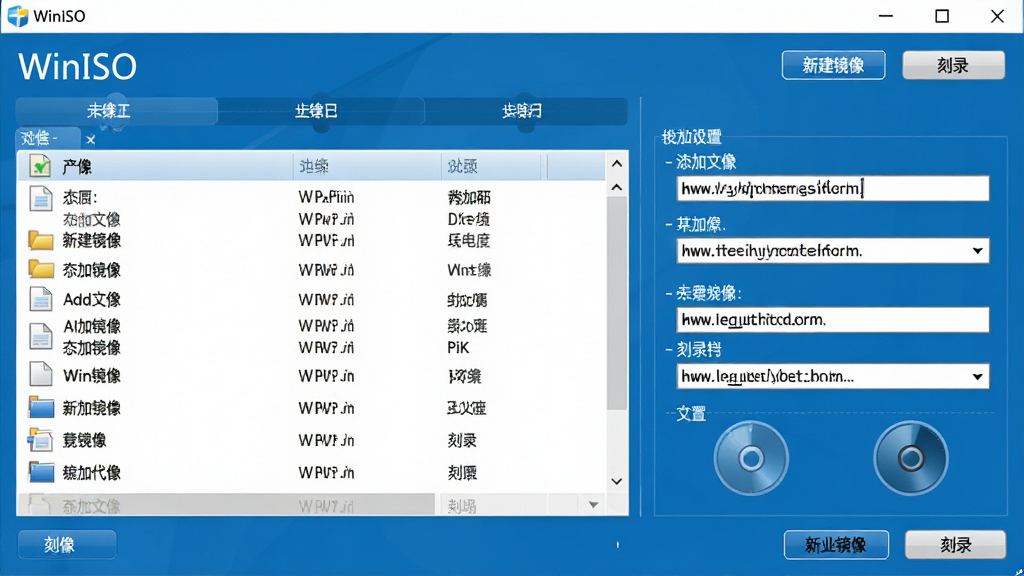Switch to the first tab 未缘正

(116, 111)
